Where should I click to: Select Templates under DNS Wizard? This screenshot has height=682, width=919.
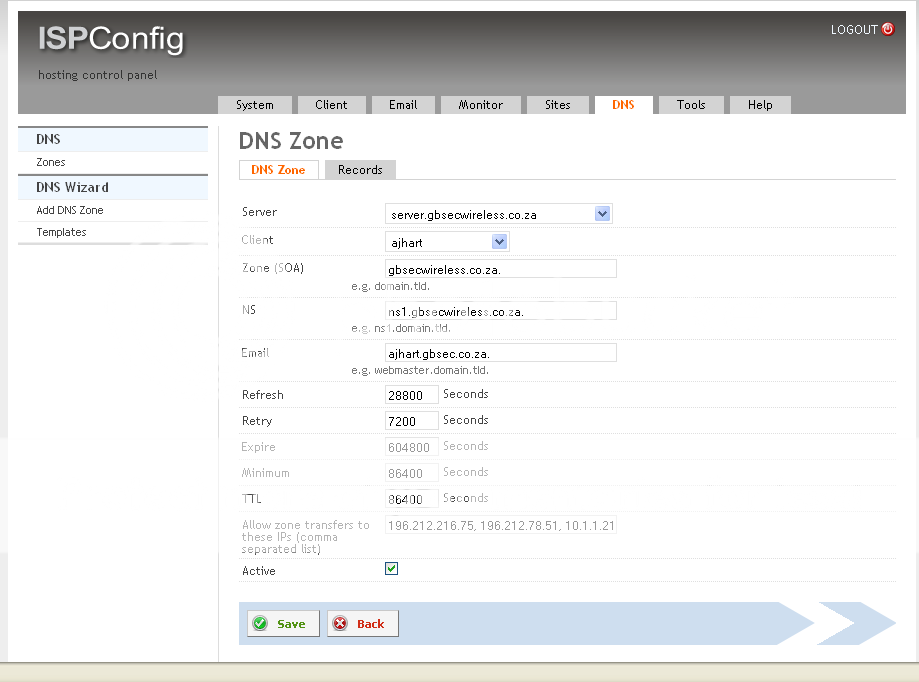click(60, 232)
